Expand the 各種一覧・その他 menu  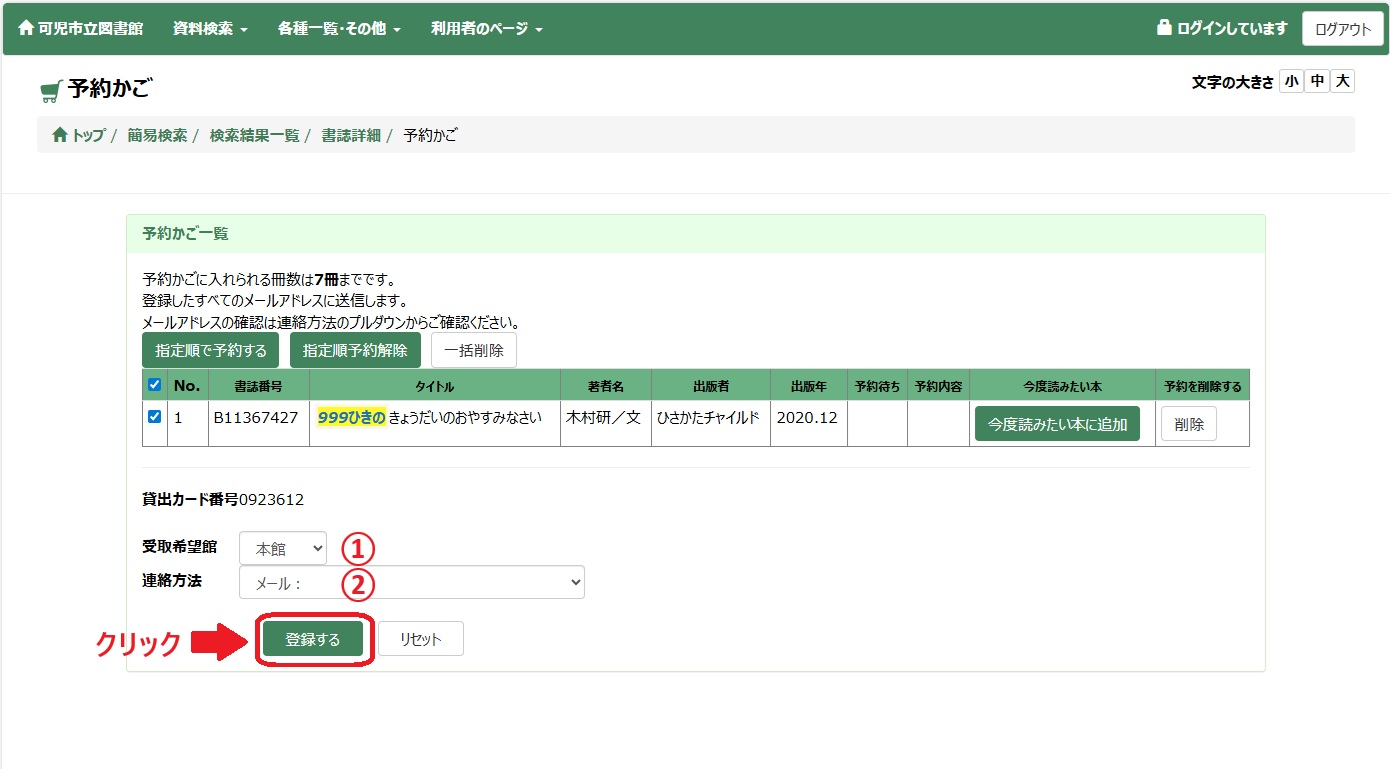[339, 29]
